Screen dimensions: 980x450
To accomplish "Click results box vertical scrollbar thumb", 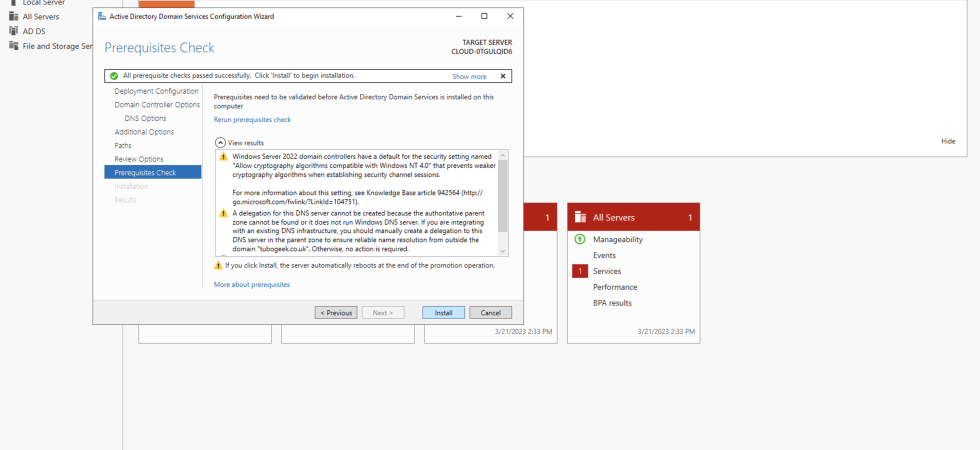I will [502, 196].
